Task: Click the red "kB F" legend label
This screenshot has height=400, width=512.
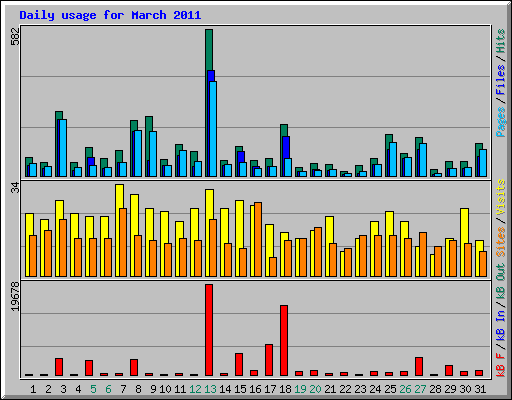Action: tap(500, 365)
